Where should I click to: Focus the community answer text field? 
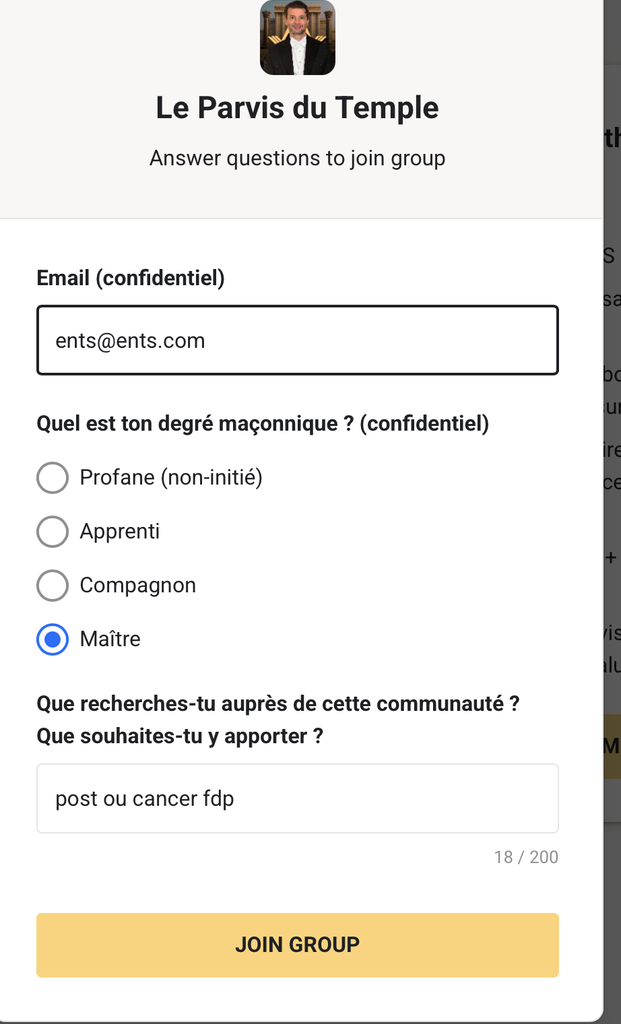pos(297,798)
